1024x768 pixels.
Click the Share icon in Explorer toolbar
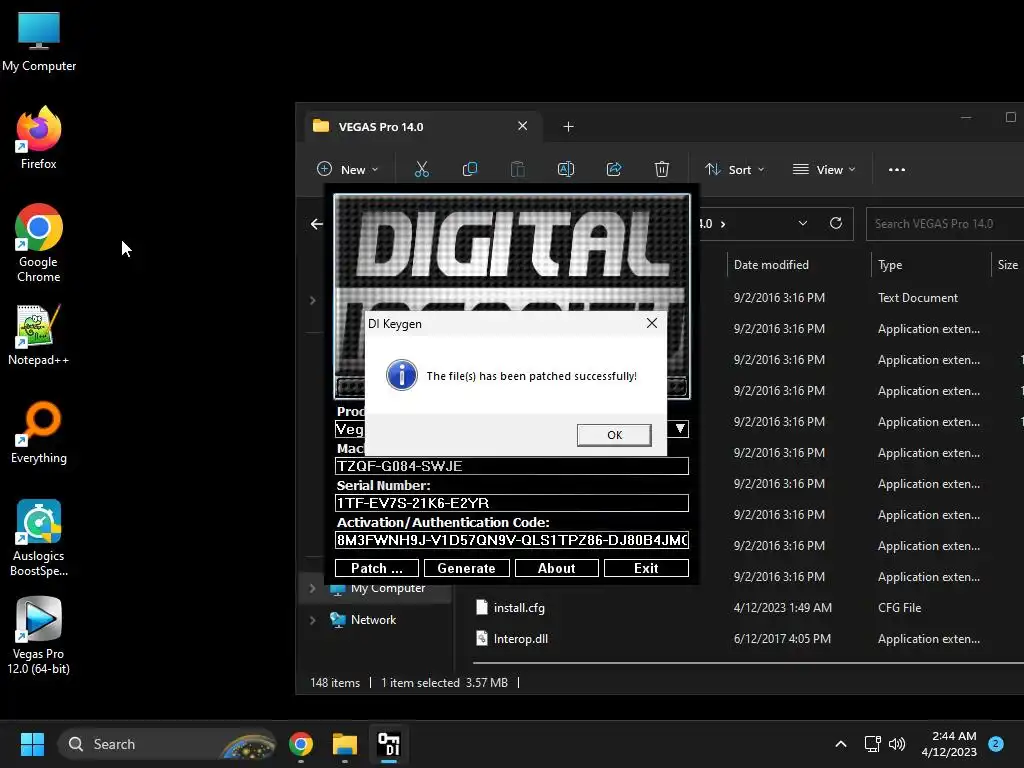click(614, 170)
